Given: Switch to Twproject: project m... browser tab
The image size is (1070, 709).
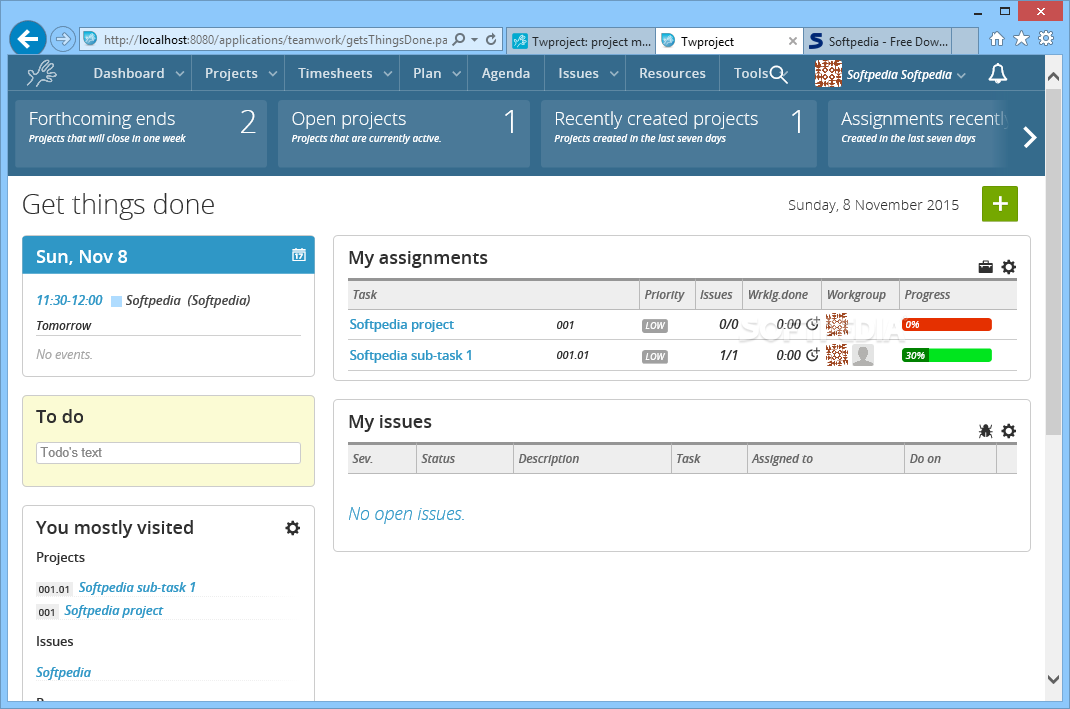Looking at the screenshot, I should pos(581,41).
